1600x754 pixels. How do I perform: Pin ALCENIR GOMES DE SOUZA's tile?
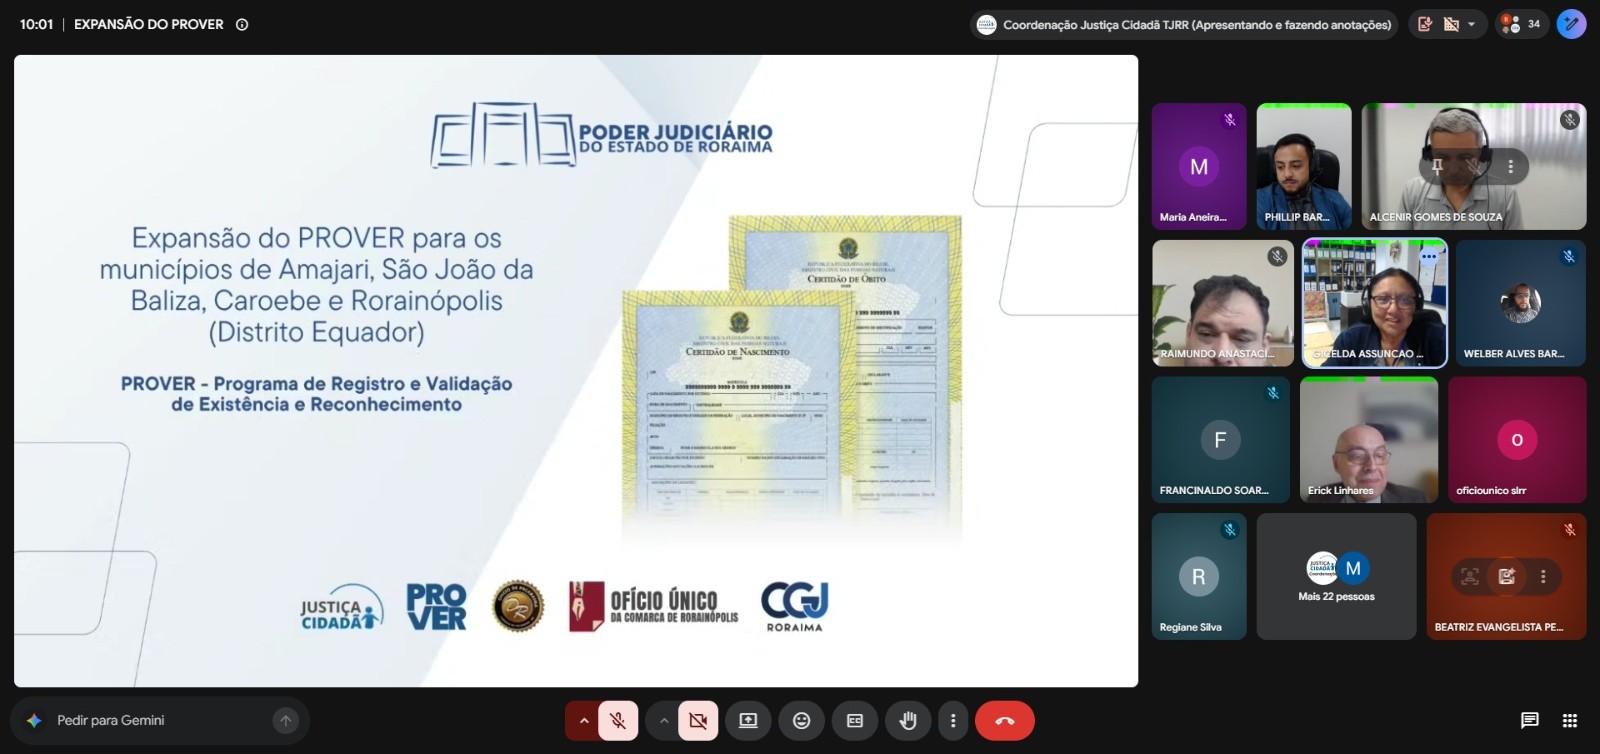(x=1437, y=167)
